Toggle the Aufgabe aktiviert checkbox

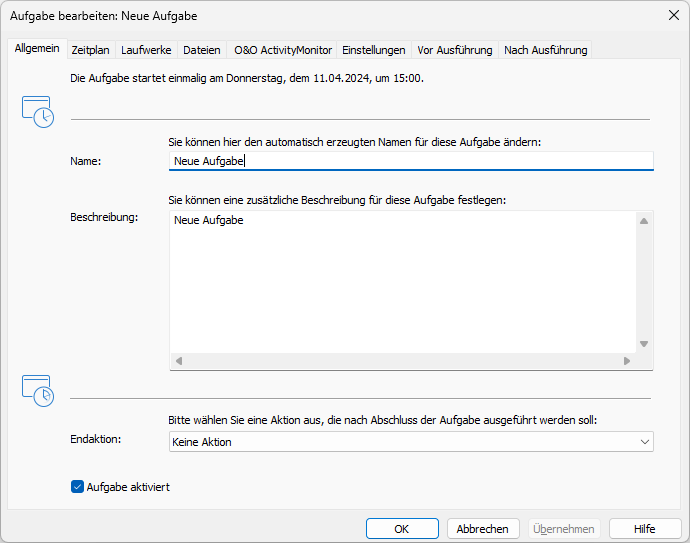tap(77, 487)
